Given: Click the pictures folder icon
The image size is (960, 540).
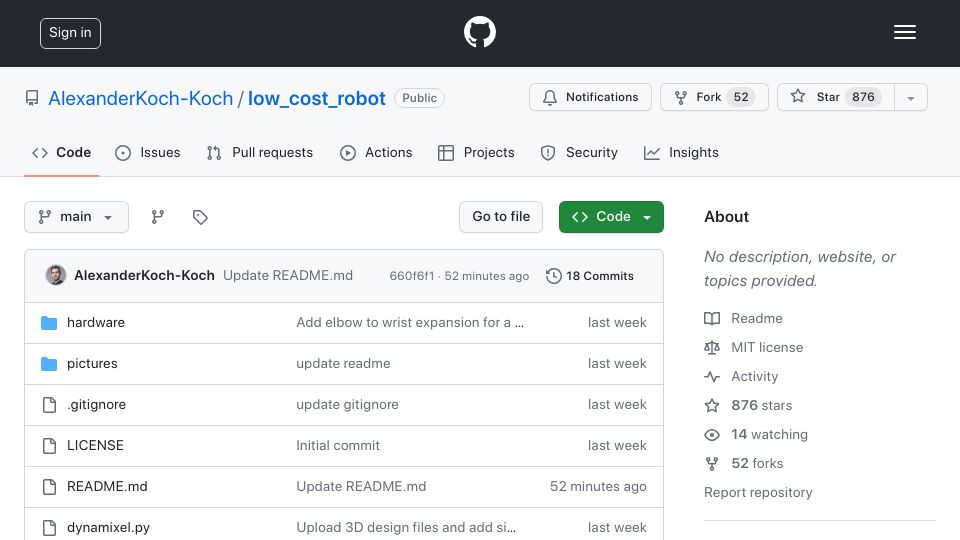Looking at the screenshot, I should [x=49, y=364].
